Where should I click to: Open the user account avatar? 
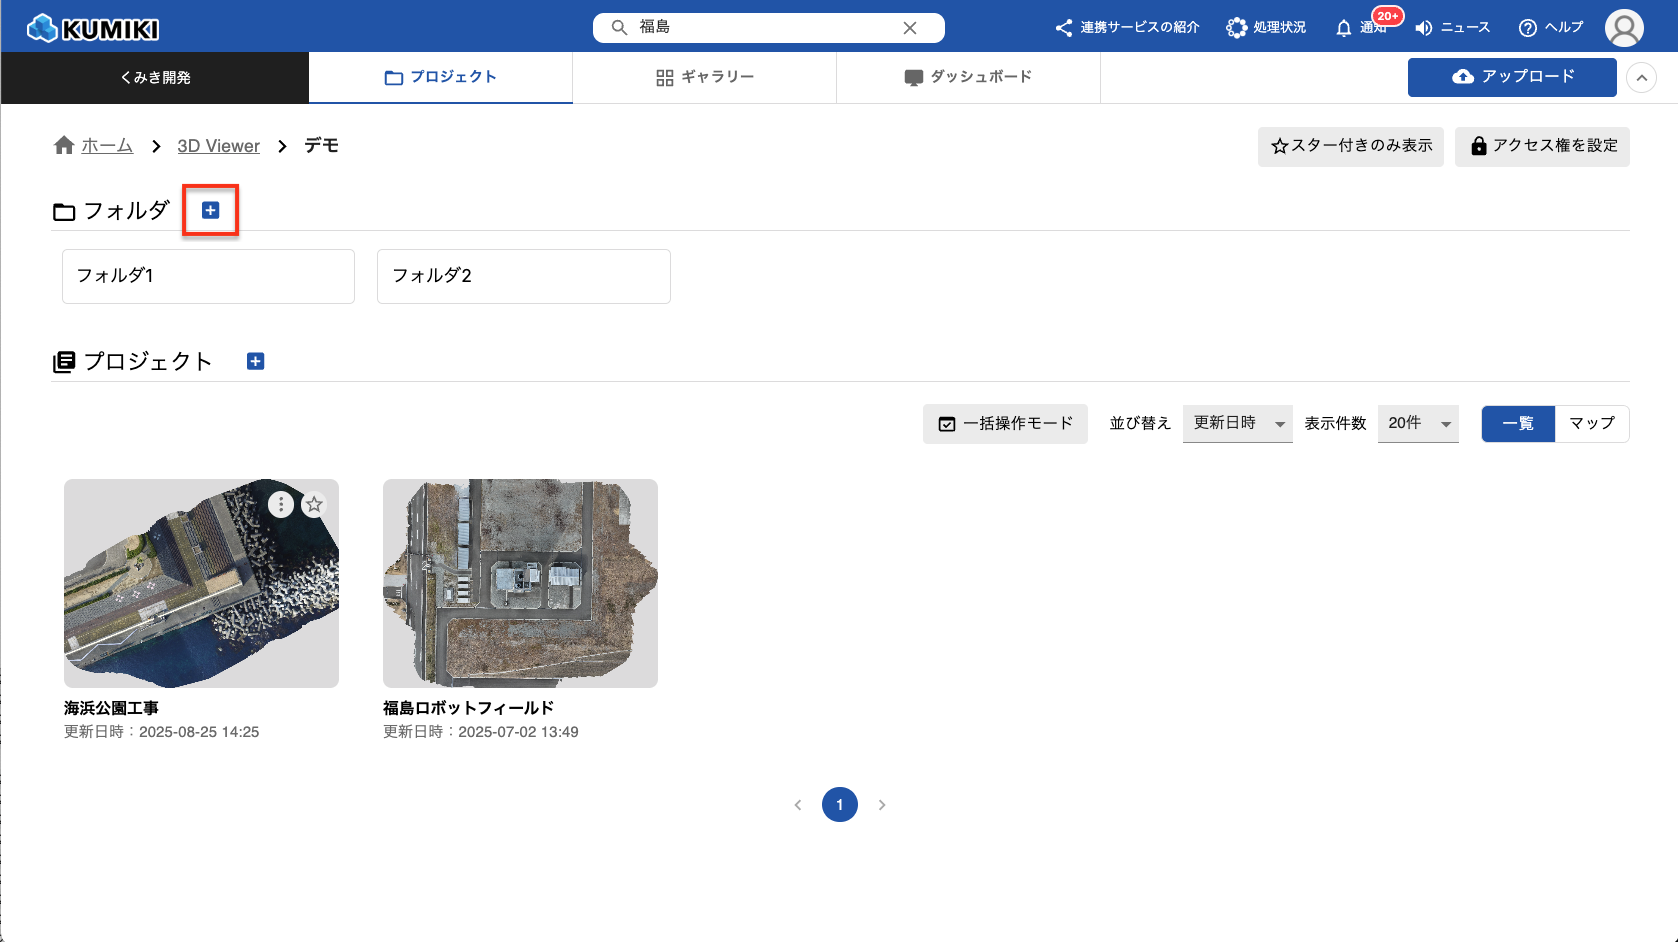[1623, 28]
